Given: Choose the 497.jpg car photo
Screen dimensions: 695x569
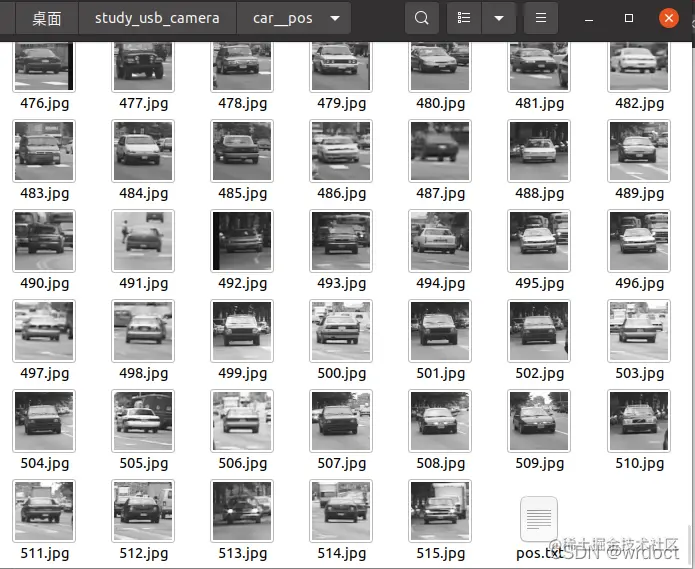Looking at the screenshot, I should tap(44, 331).
